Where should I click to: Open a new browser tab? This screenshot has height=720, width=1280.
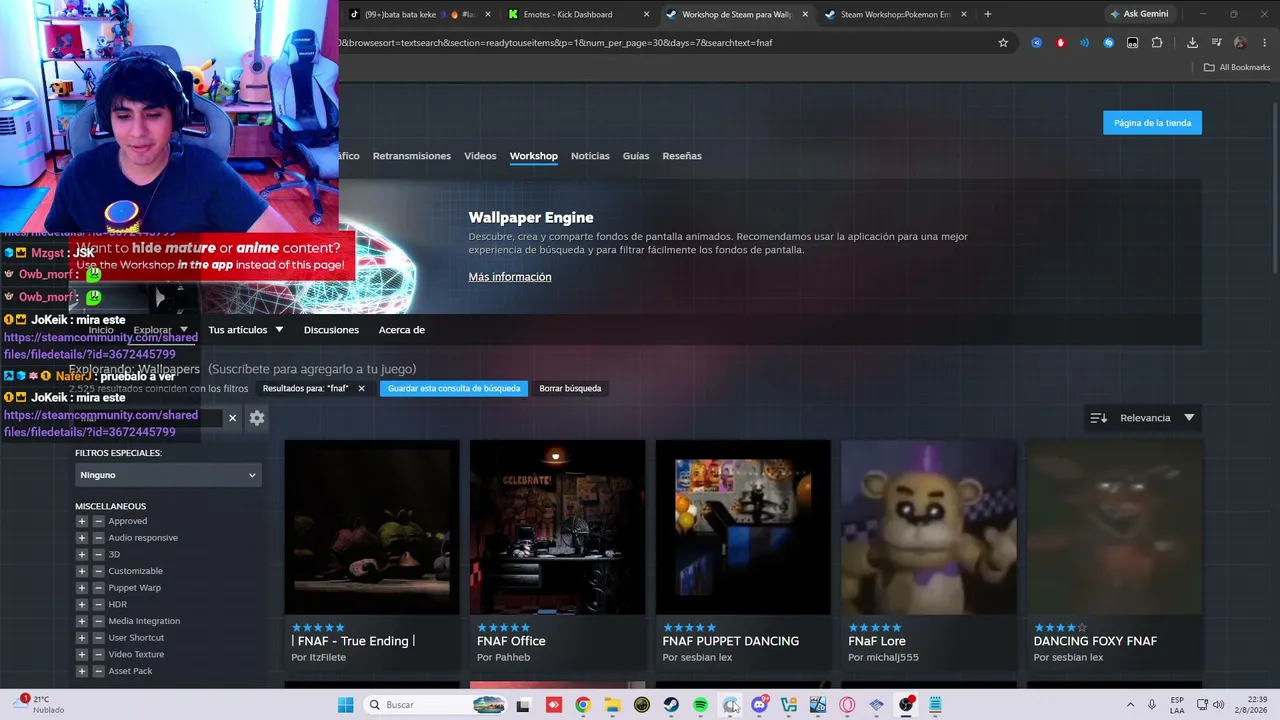click(987, 14)
